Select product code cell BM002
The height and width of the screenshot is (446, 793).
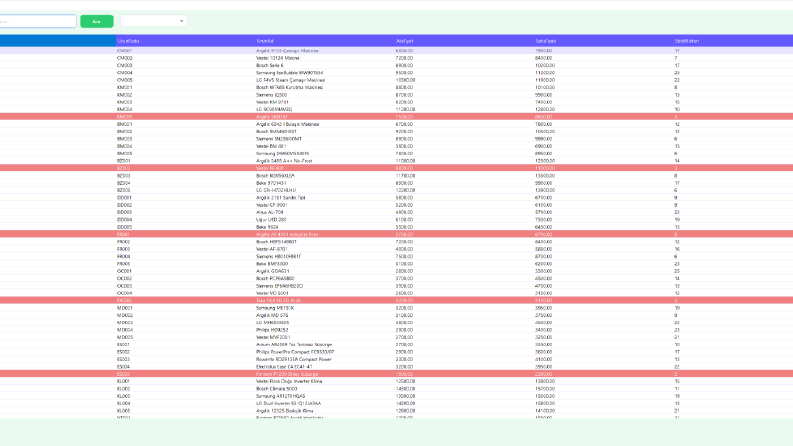[124, 131]
